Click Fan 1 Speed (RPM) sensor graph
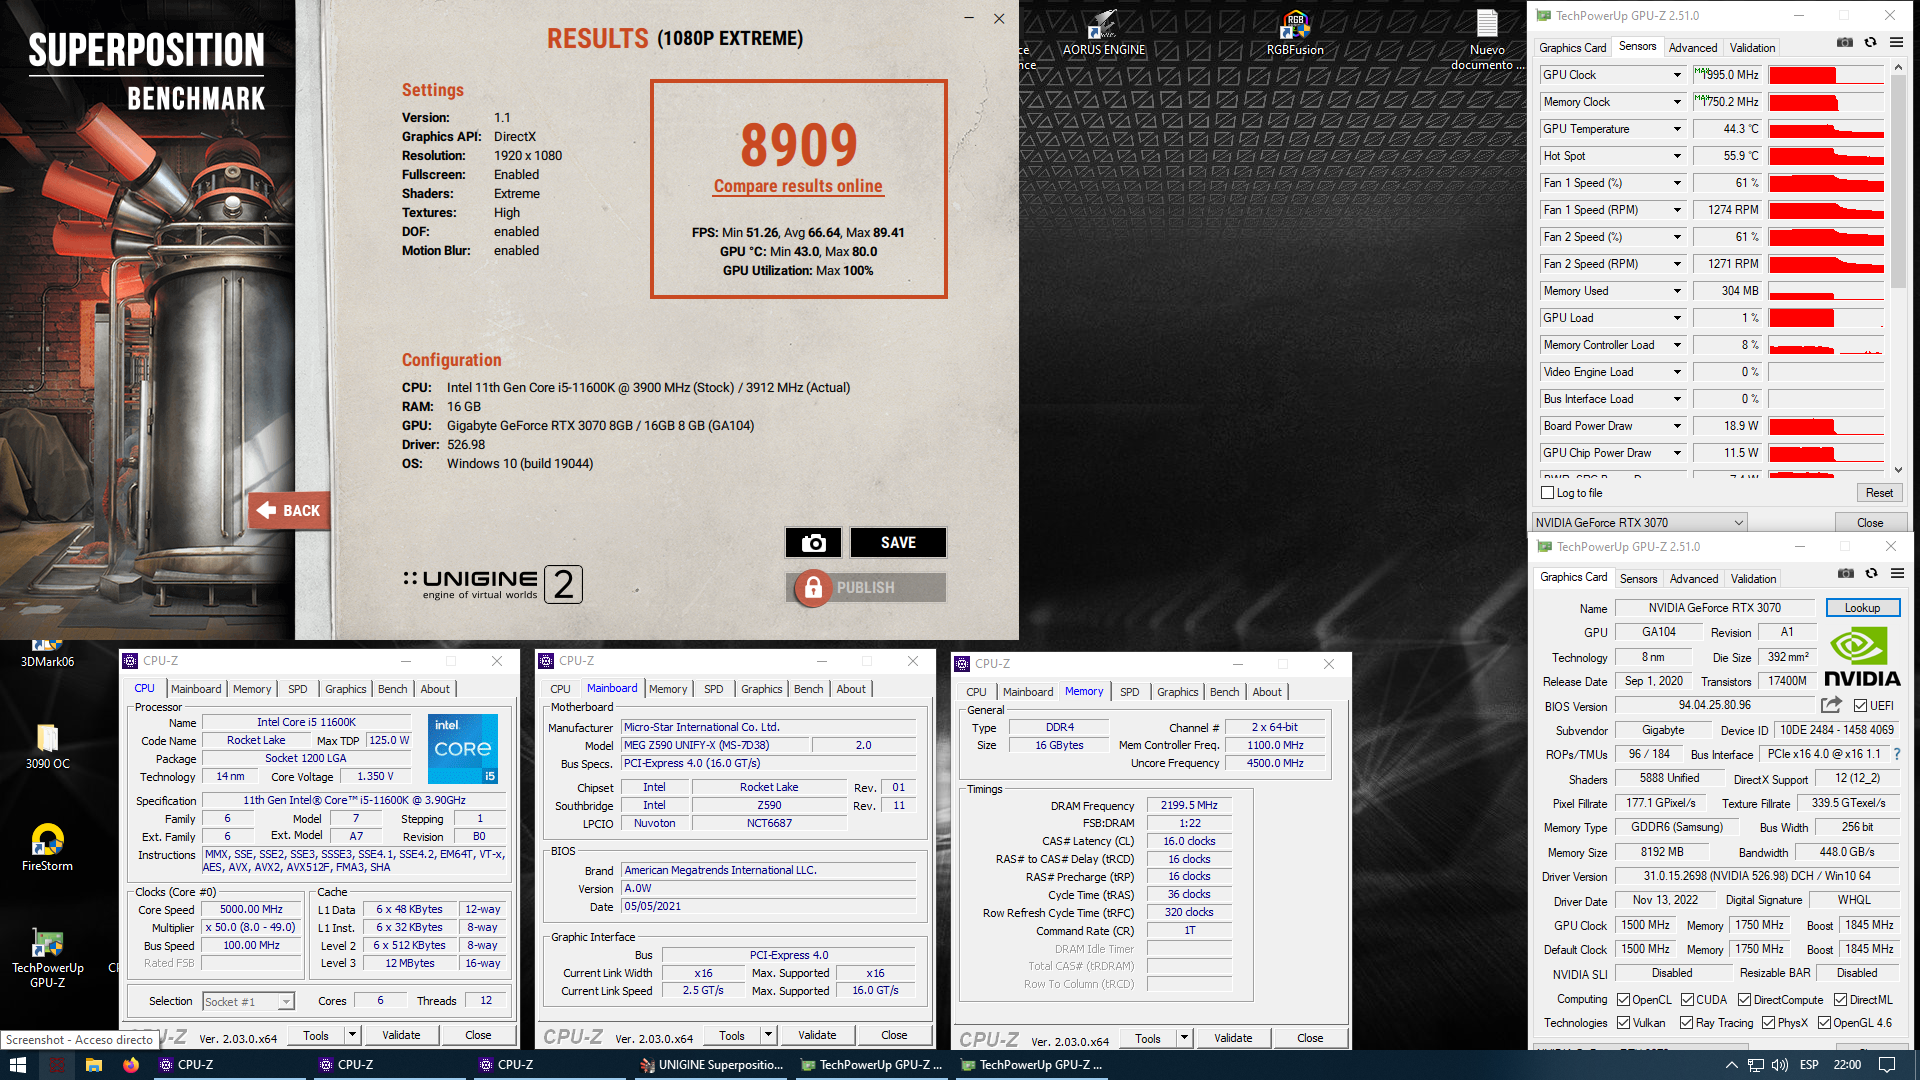The image size is (1920, 1080). click(x=1826, y=210)
